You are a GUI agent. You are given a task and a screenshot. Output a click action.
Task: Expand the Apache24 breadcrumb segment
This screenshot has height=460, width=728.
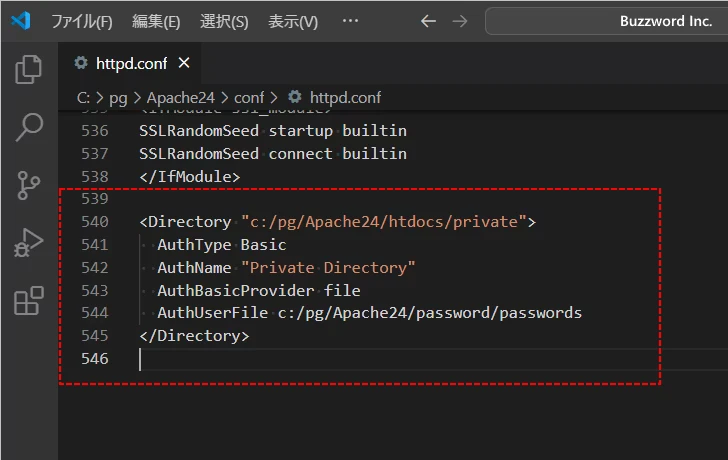(x=178, y=98)
